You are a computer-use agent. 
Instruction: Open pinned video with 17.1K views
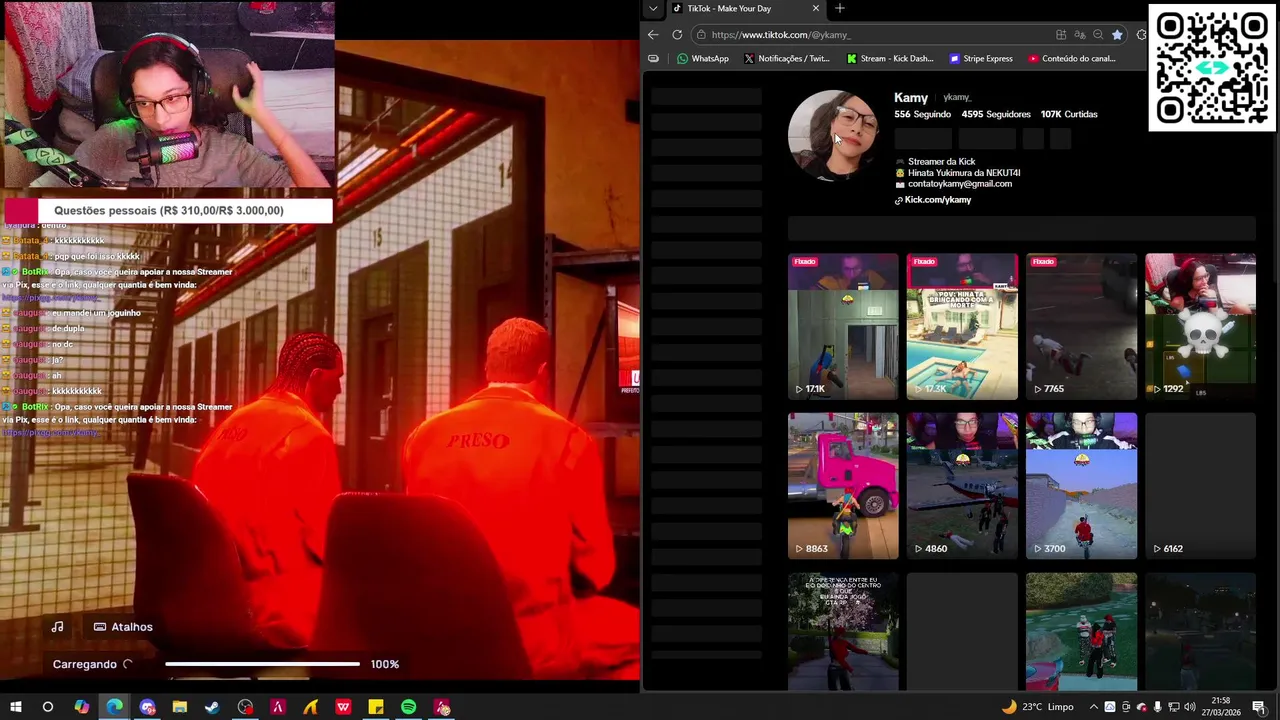coord(843,326)
